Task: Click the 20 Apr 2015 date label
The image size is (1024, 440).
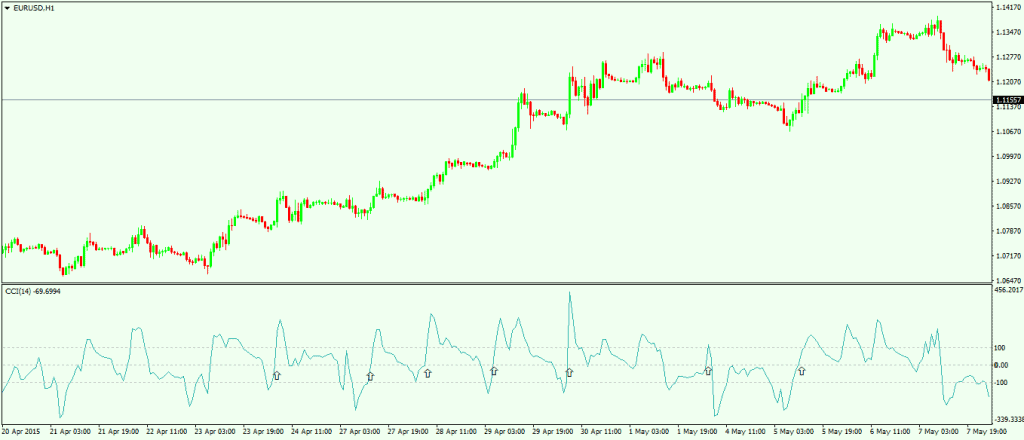Action: [x=22, y=432]
